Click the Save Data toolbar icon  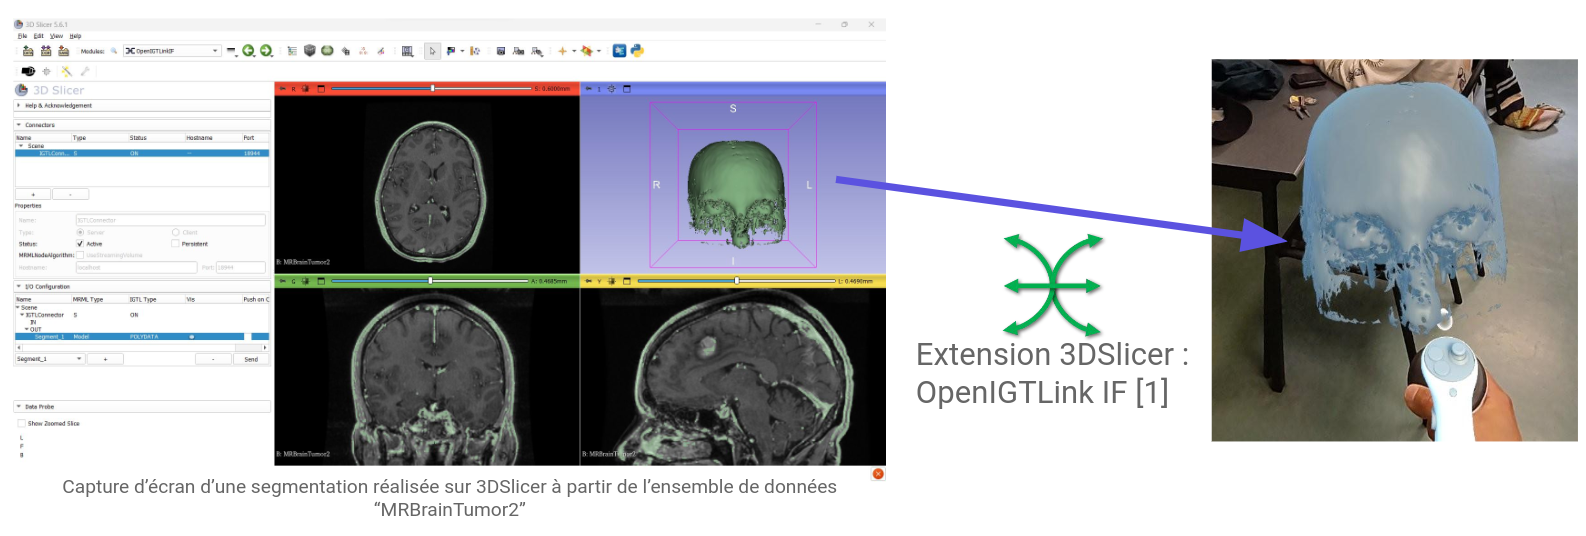(64, 51)
